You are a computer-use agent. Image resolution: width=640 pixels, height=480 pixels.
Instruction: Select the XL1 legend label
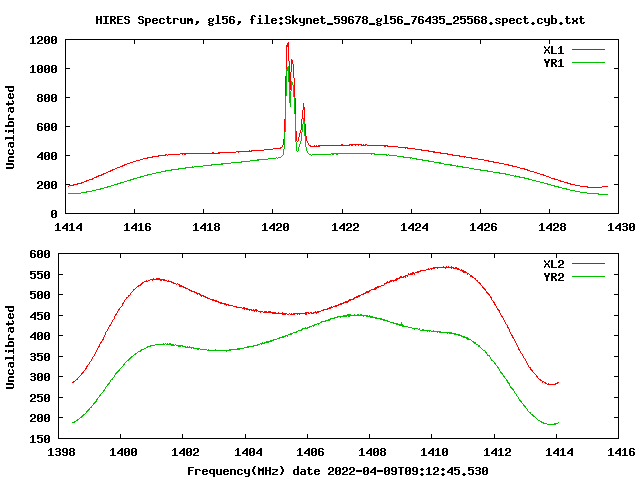click(x=553, y=50)
